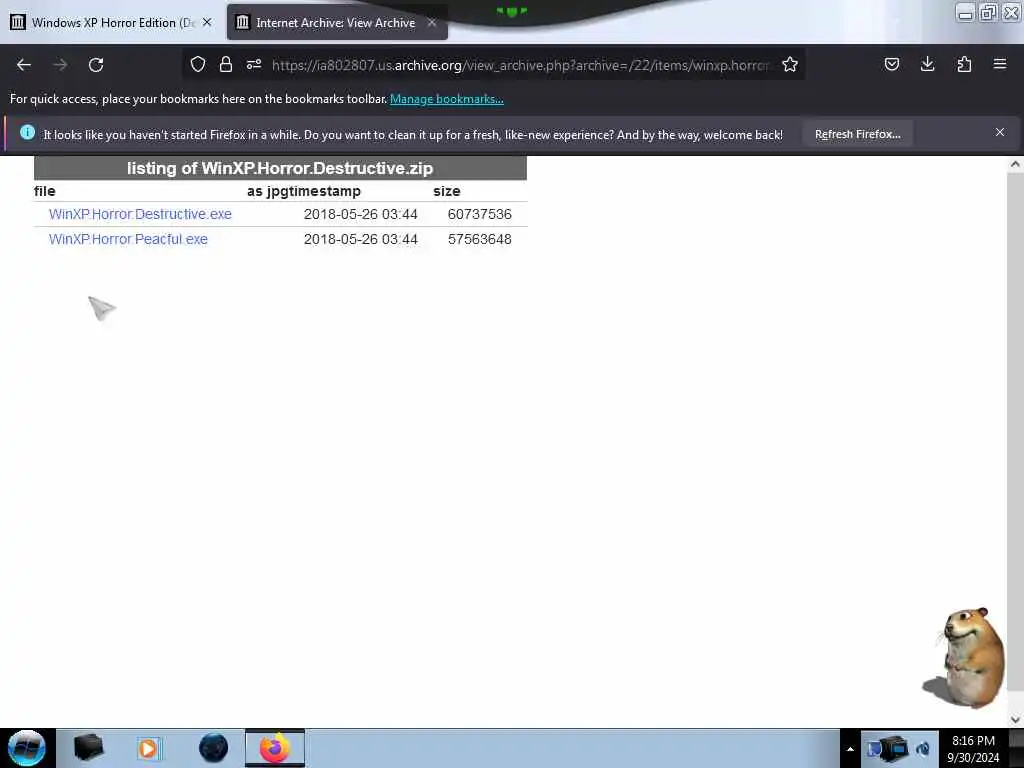Open the Downloads panel
This screenshot has height=768, width=1024.
coord(927,64)
